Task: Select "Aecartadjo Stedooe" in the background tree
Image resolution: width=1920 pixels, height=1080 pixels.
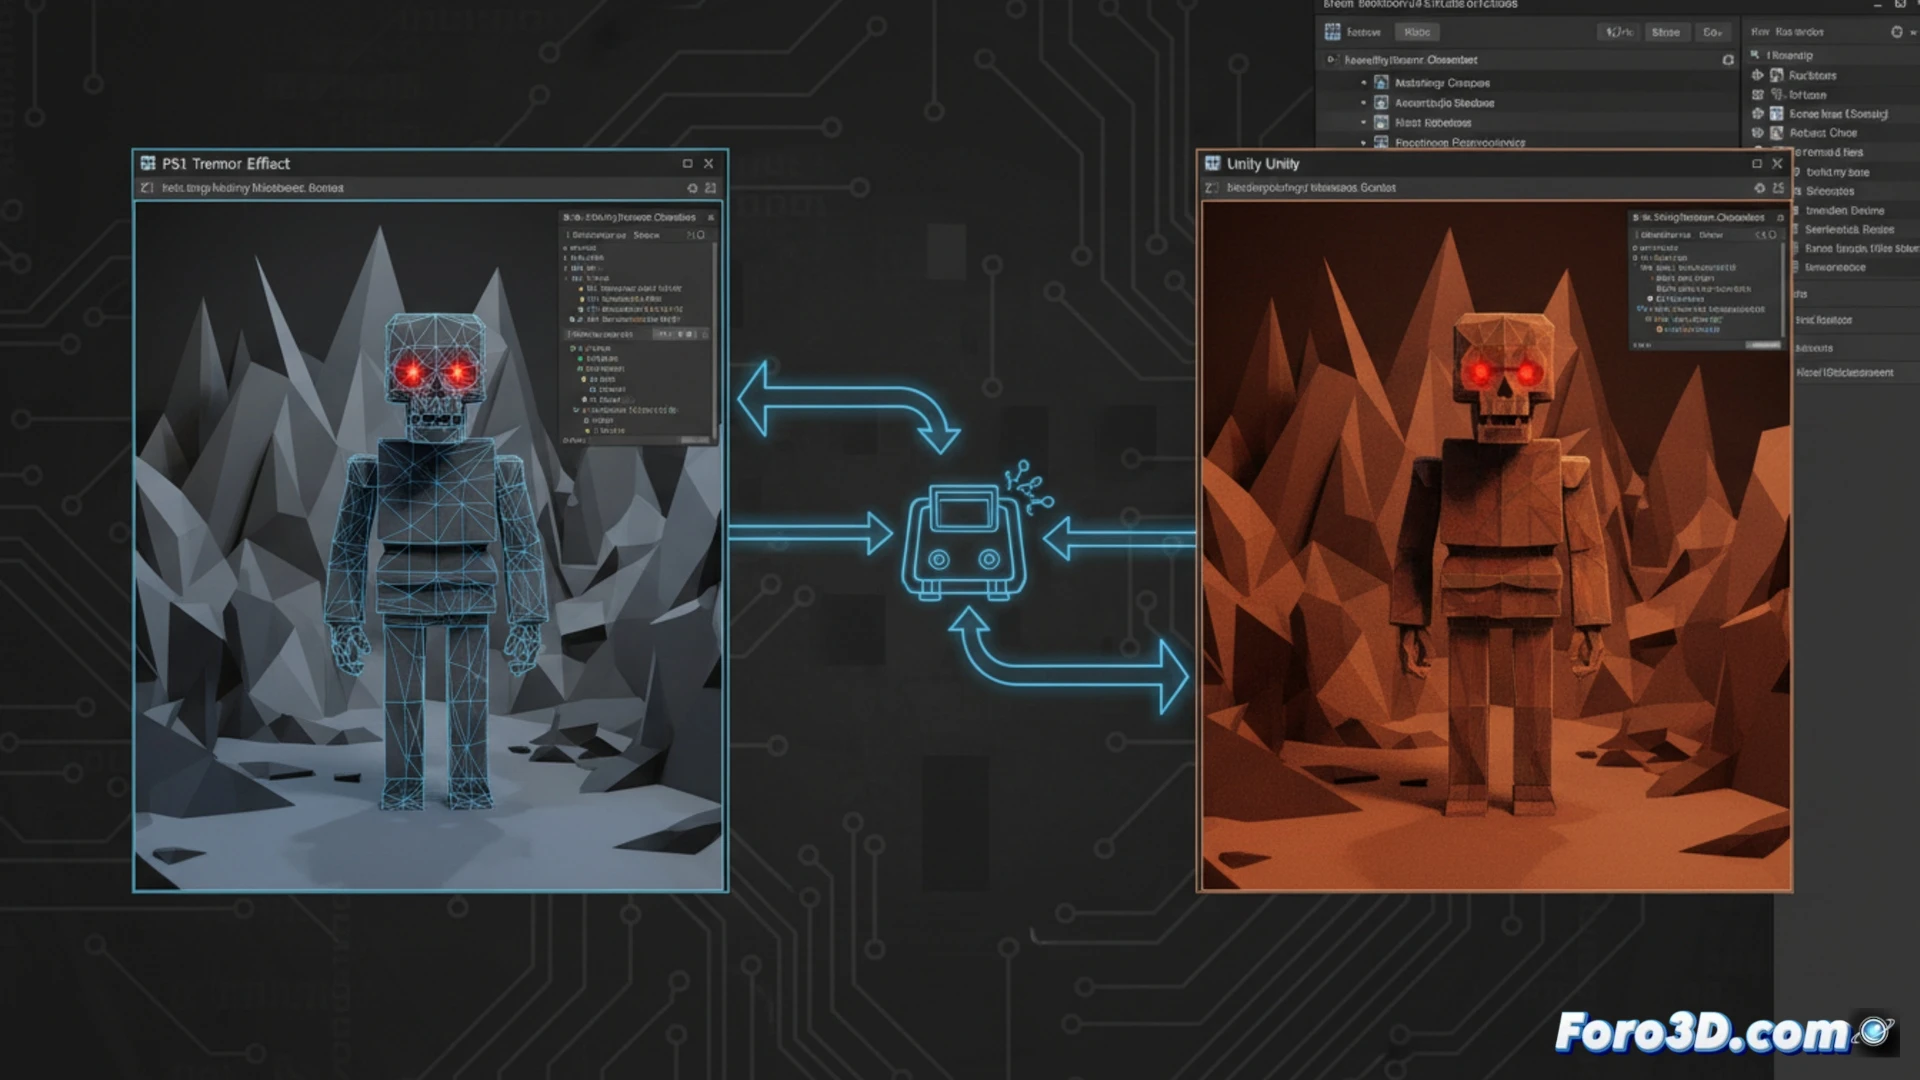Action: pos(1445,103)
